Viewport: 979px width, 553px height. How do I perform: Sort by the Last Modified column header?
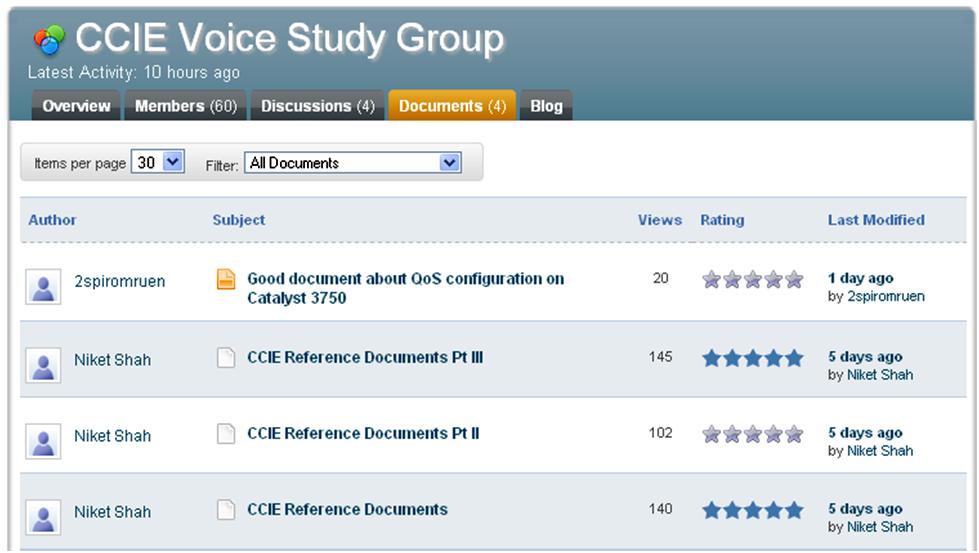[877, 220]
